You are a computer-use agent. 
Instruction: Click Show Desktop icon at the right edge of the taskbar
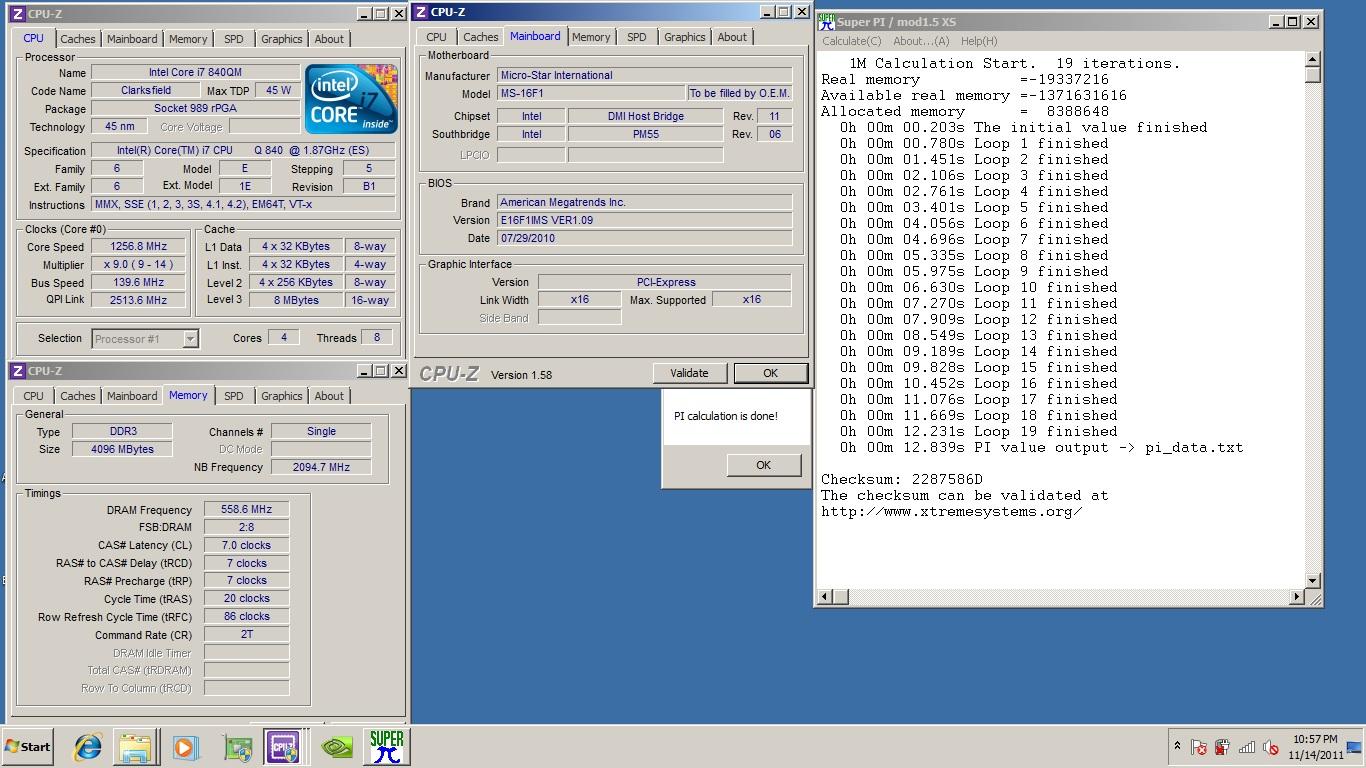click(x=1356, y=746)
